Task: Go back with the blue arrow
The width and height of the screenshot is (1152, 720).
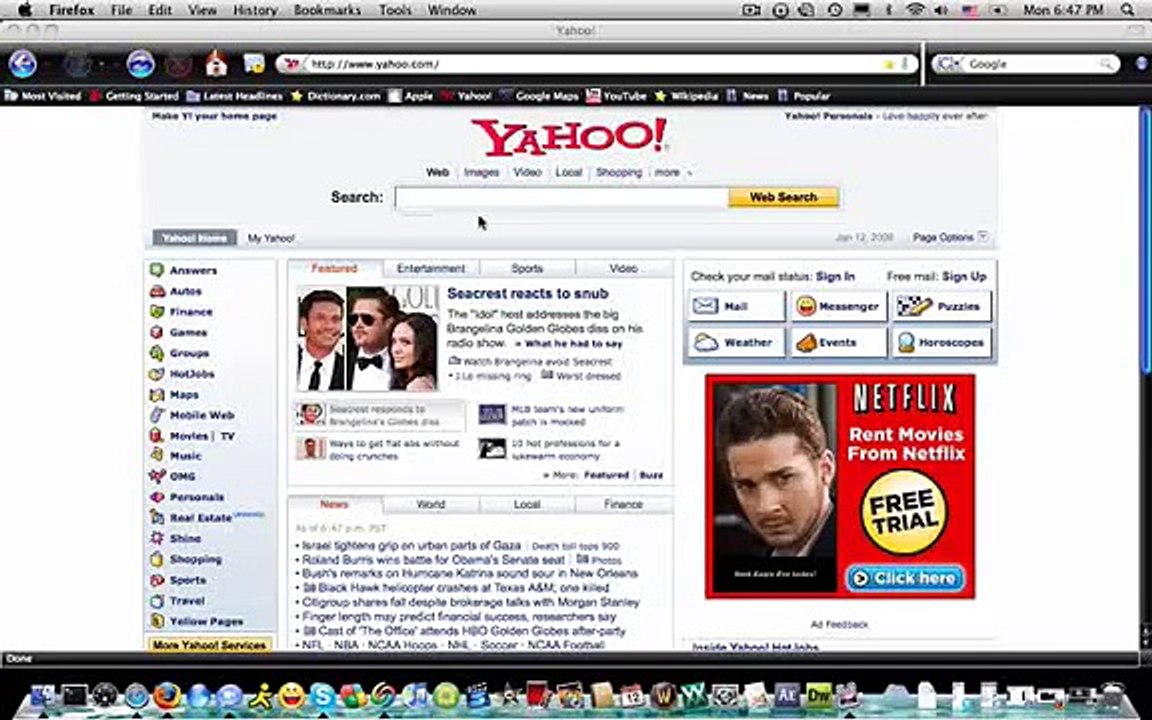Action: (23, 64)
